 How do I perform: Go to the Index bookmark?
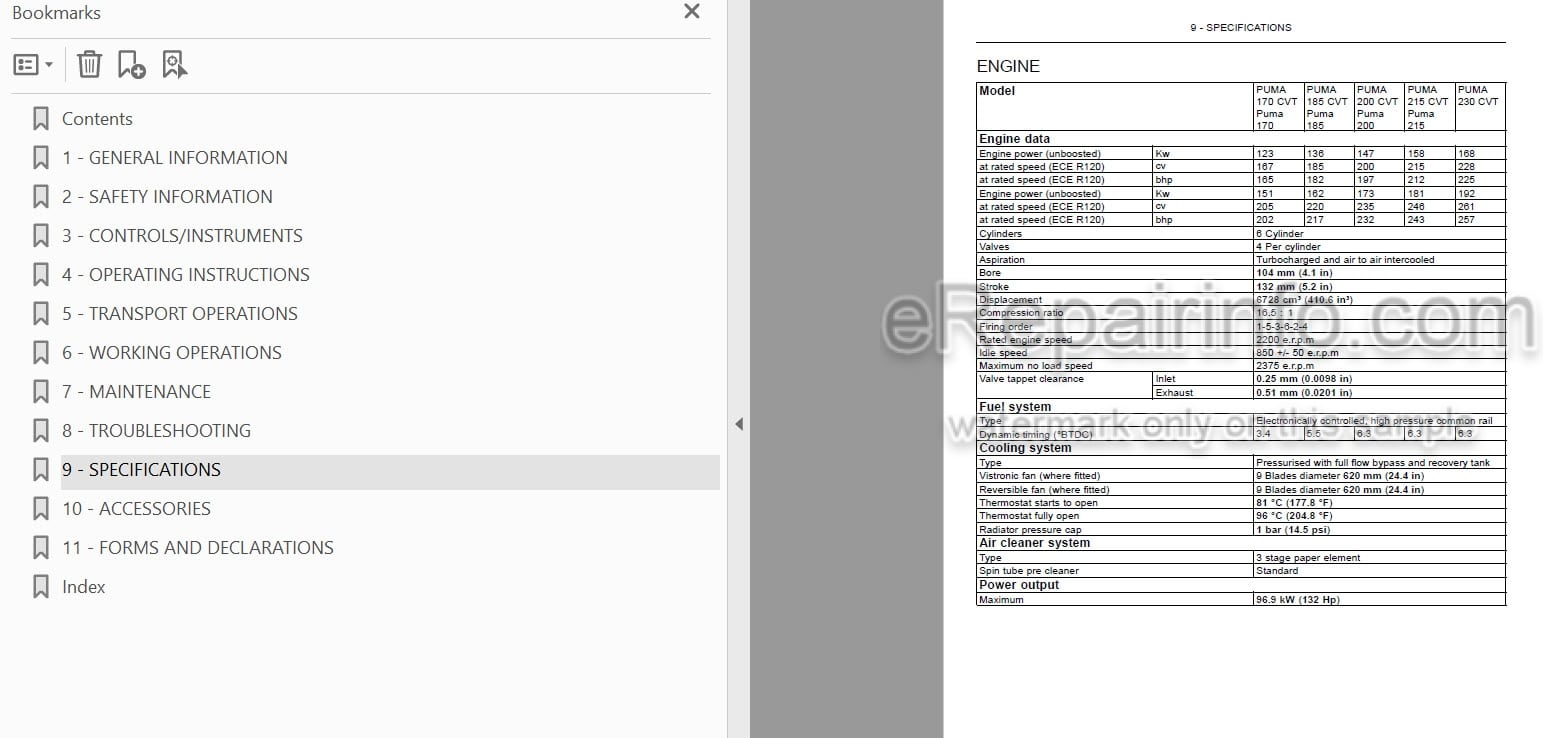point(83,587)
